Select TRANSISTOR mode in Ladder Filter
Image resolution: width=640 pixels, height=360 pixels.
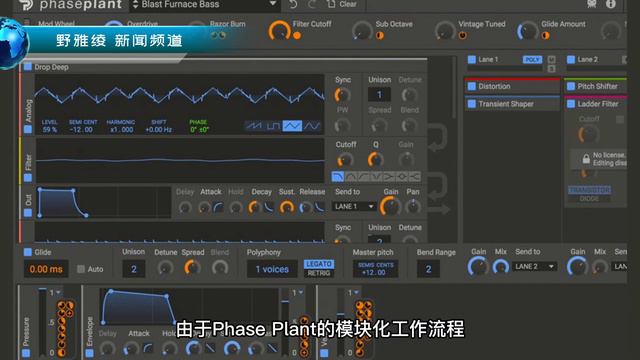pyautogui.click(x=589, y=190)
